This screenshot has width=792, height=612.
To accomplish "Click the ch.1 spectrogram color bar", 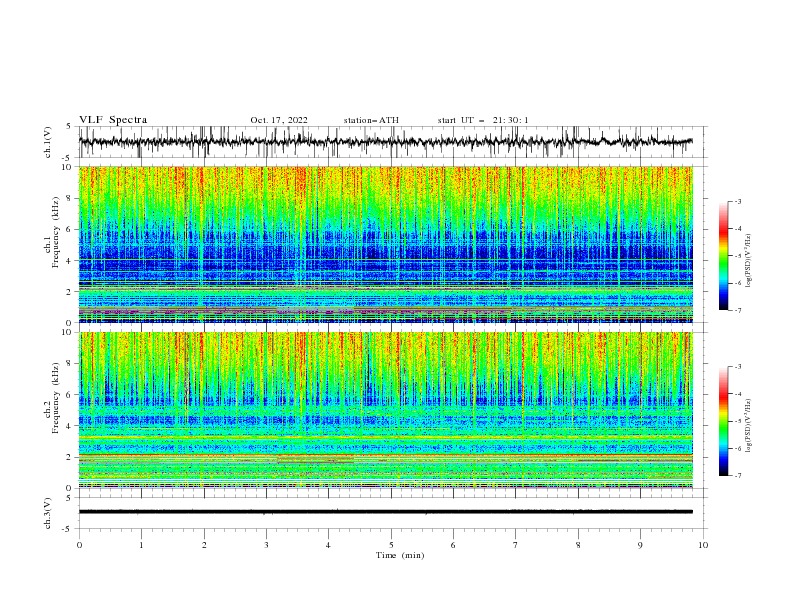I will click(724, 256).
